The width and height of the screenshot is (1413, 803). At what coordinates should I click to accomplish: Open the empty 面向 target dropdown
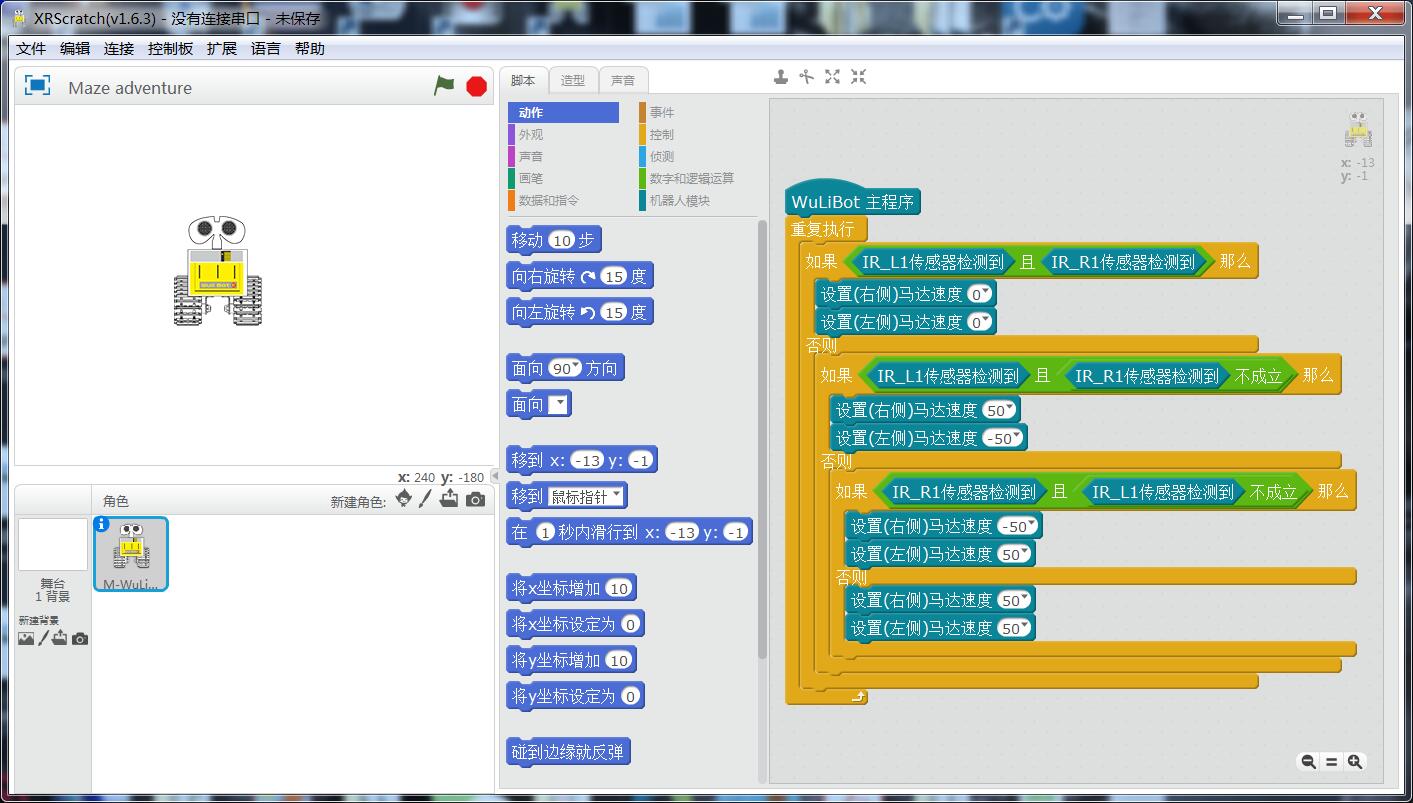click(x=559, y=404)
